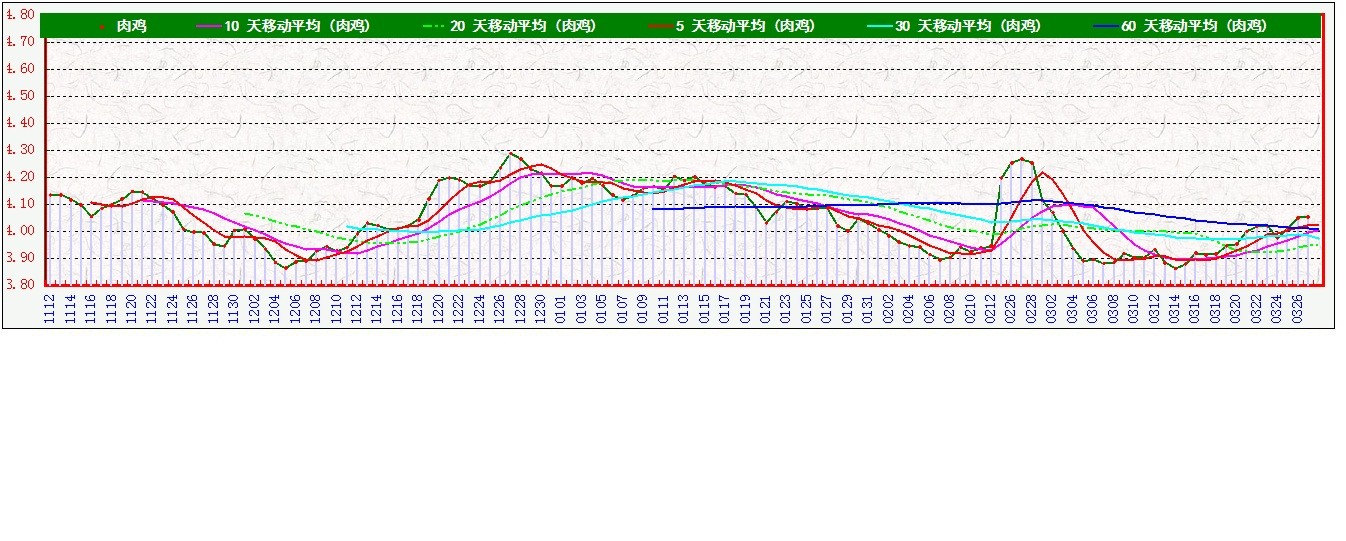Click the 1214 date label
1346x541 pixels.
pyautogui.click(x=377, y=307)
